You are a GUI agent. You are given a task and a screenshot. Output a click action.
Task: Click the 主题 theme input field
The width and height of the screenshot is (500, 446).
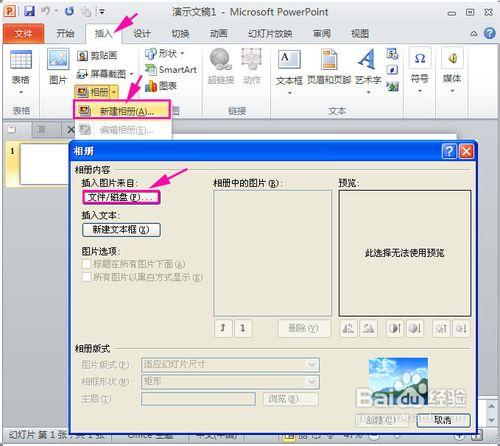198,399
